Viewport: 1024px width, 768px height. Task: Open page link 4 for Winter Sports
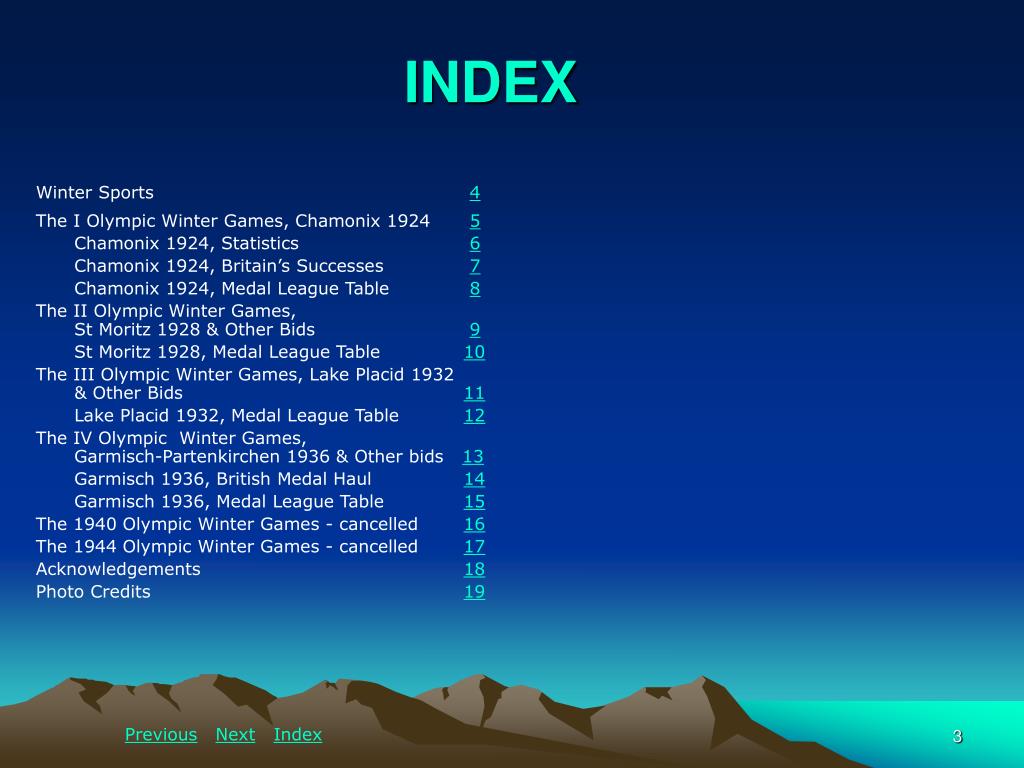click(x=475, y=193)
